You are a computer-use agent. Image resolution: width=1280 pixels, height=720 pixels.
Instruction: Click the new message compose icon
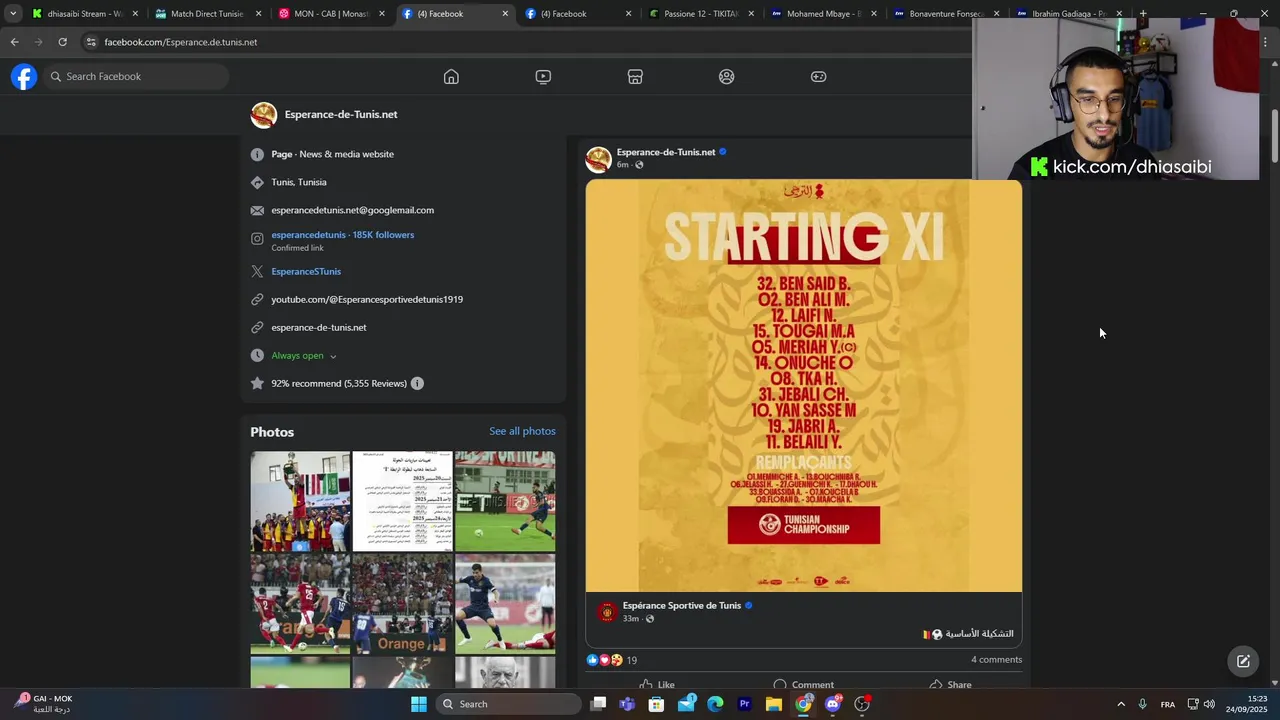click(x=1243, y=661)
